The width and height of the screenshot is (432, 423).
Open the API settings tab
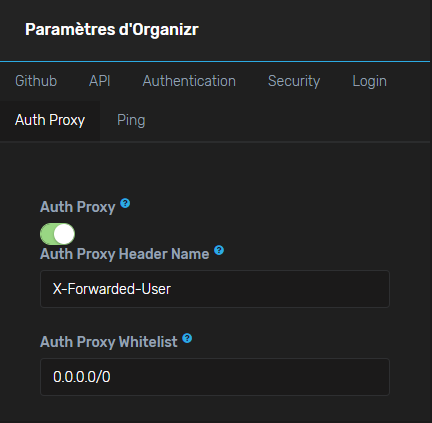pos(100,81)
